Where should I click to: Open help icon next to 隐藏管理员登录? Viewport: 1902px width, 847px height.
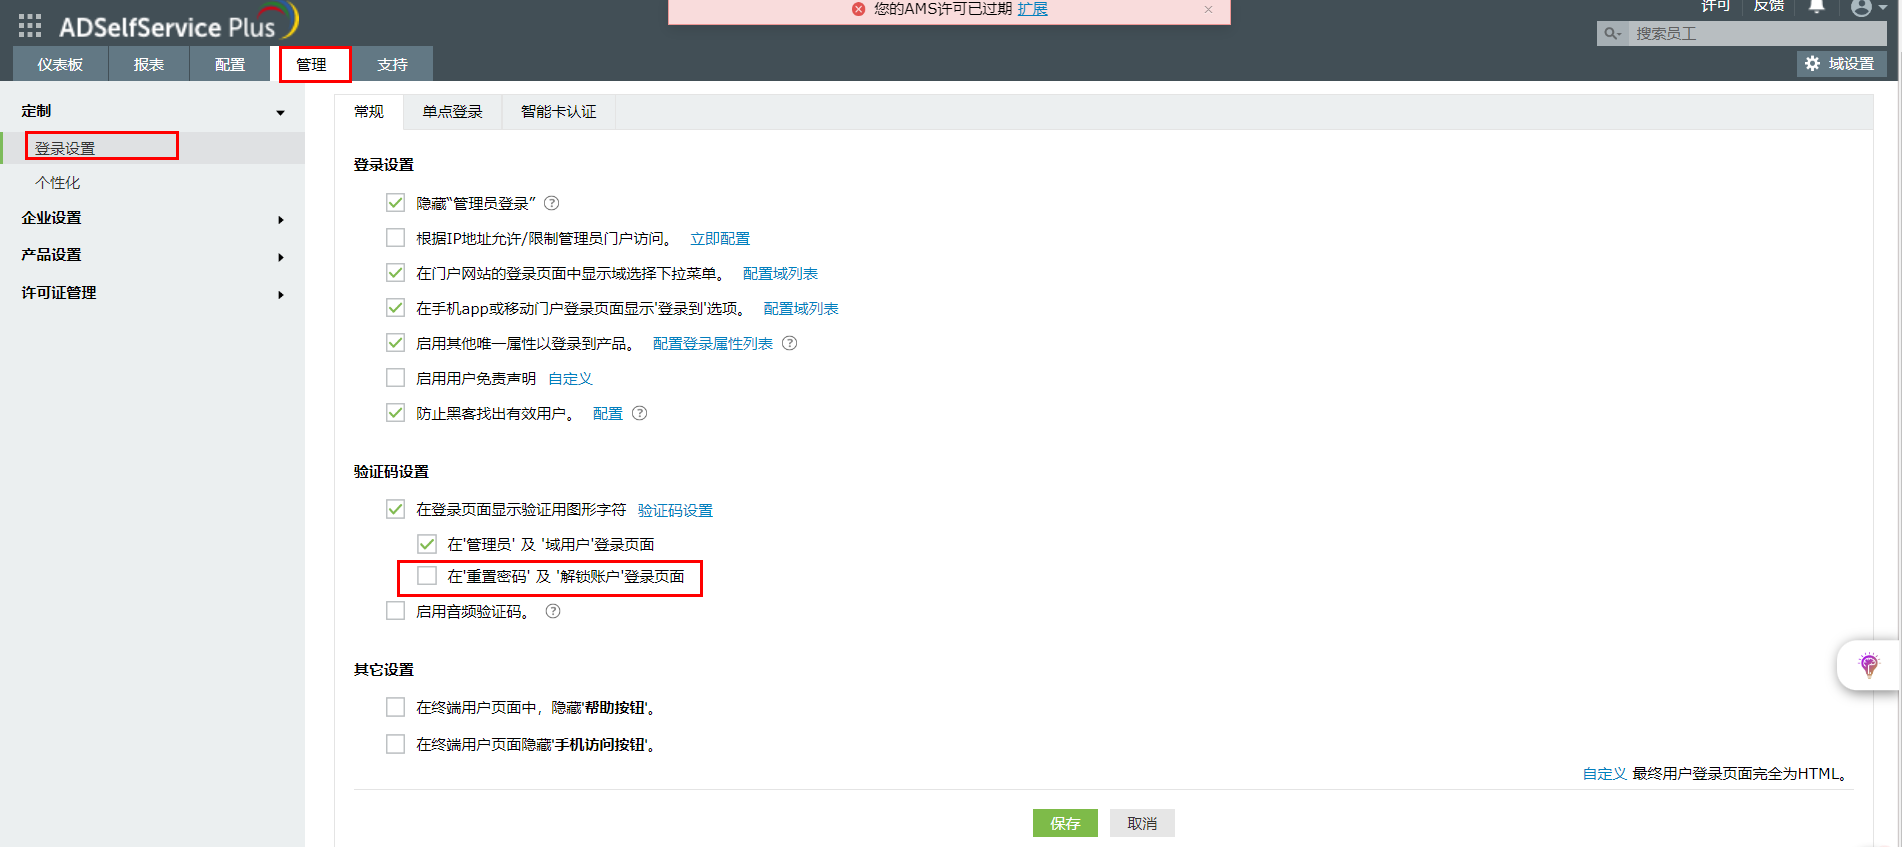click(x=551, y=203)
